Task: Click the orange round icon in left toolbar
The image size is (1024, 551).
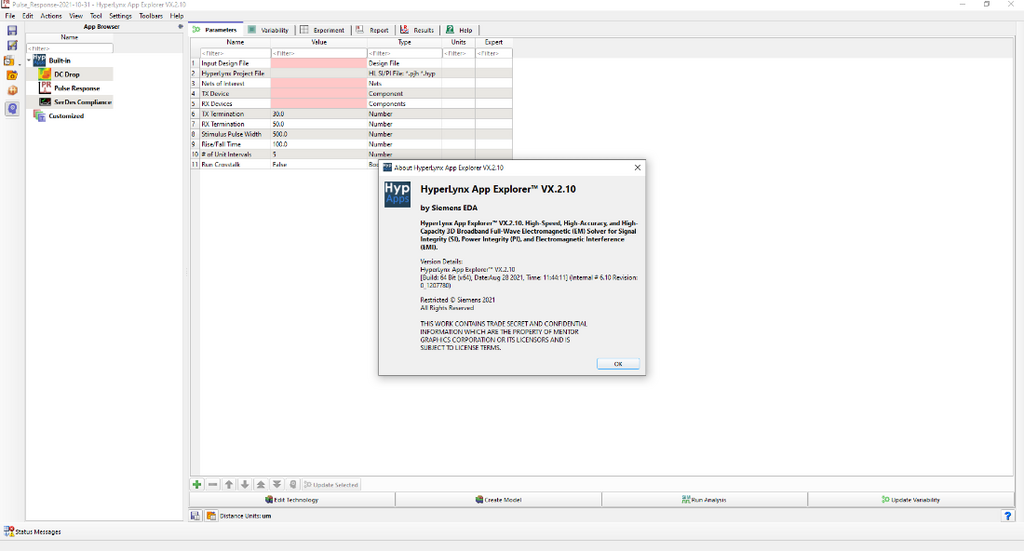Action: (12, 91)
